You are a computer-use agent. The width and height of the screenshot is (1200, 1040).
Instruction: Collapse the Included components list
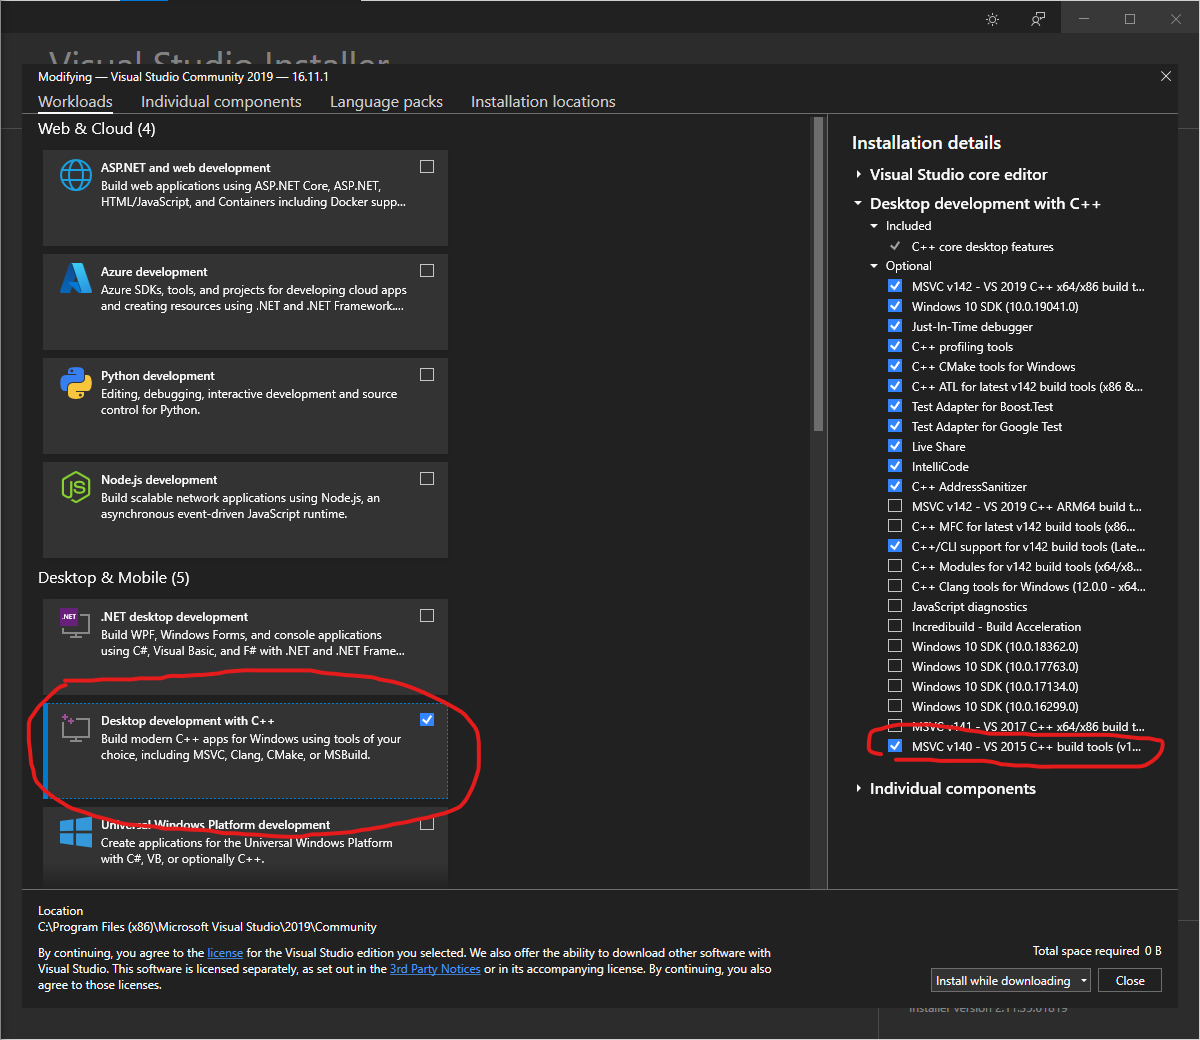(x=874, y=226)
